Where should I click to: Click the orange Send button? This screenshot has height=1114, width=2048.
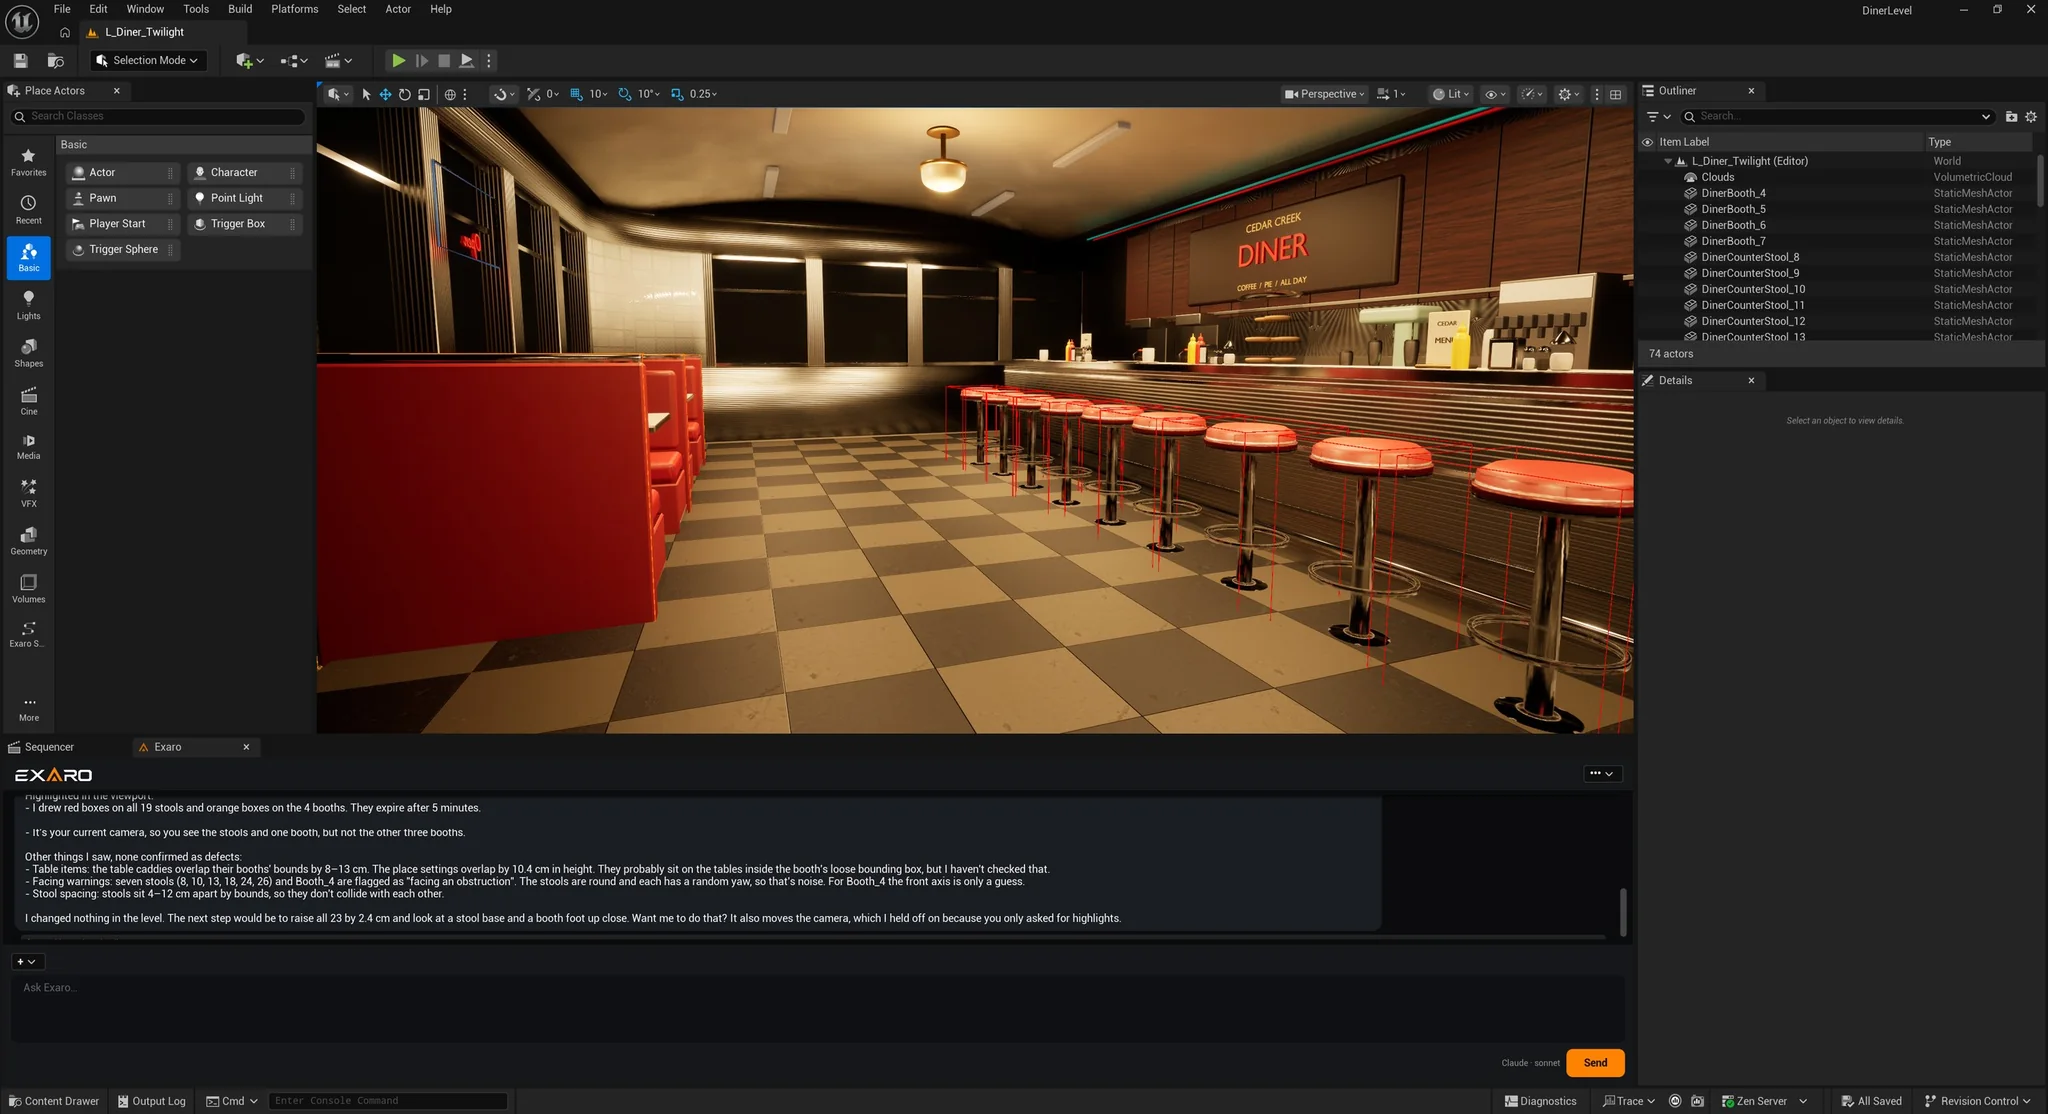(x=1595, y=1063)
